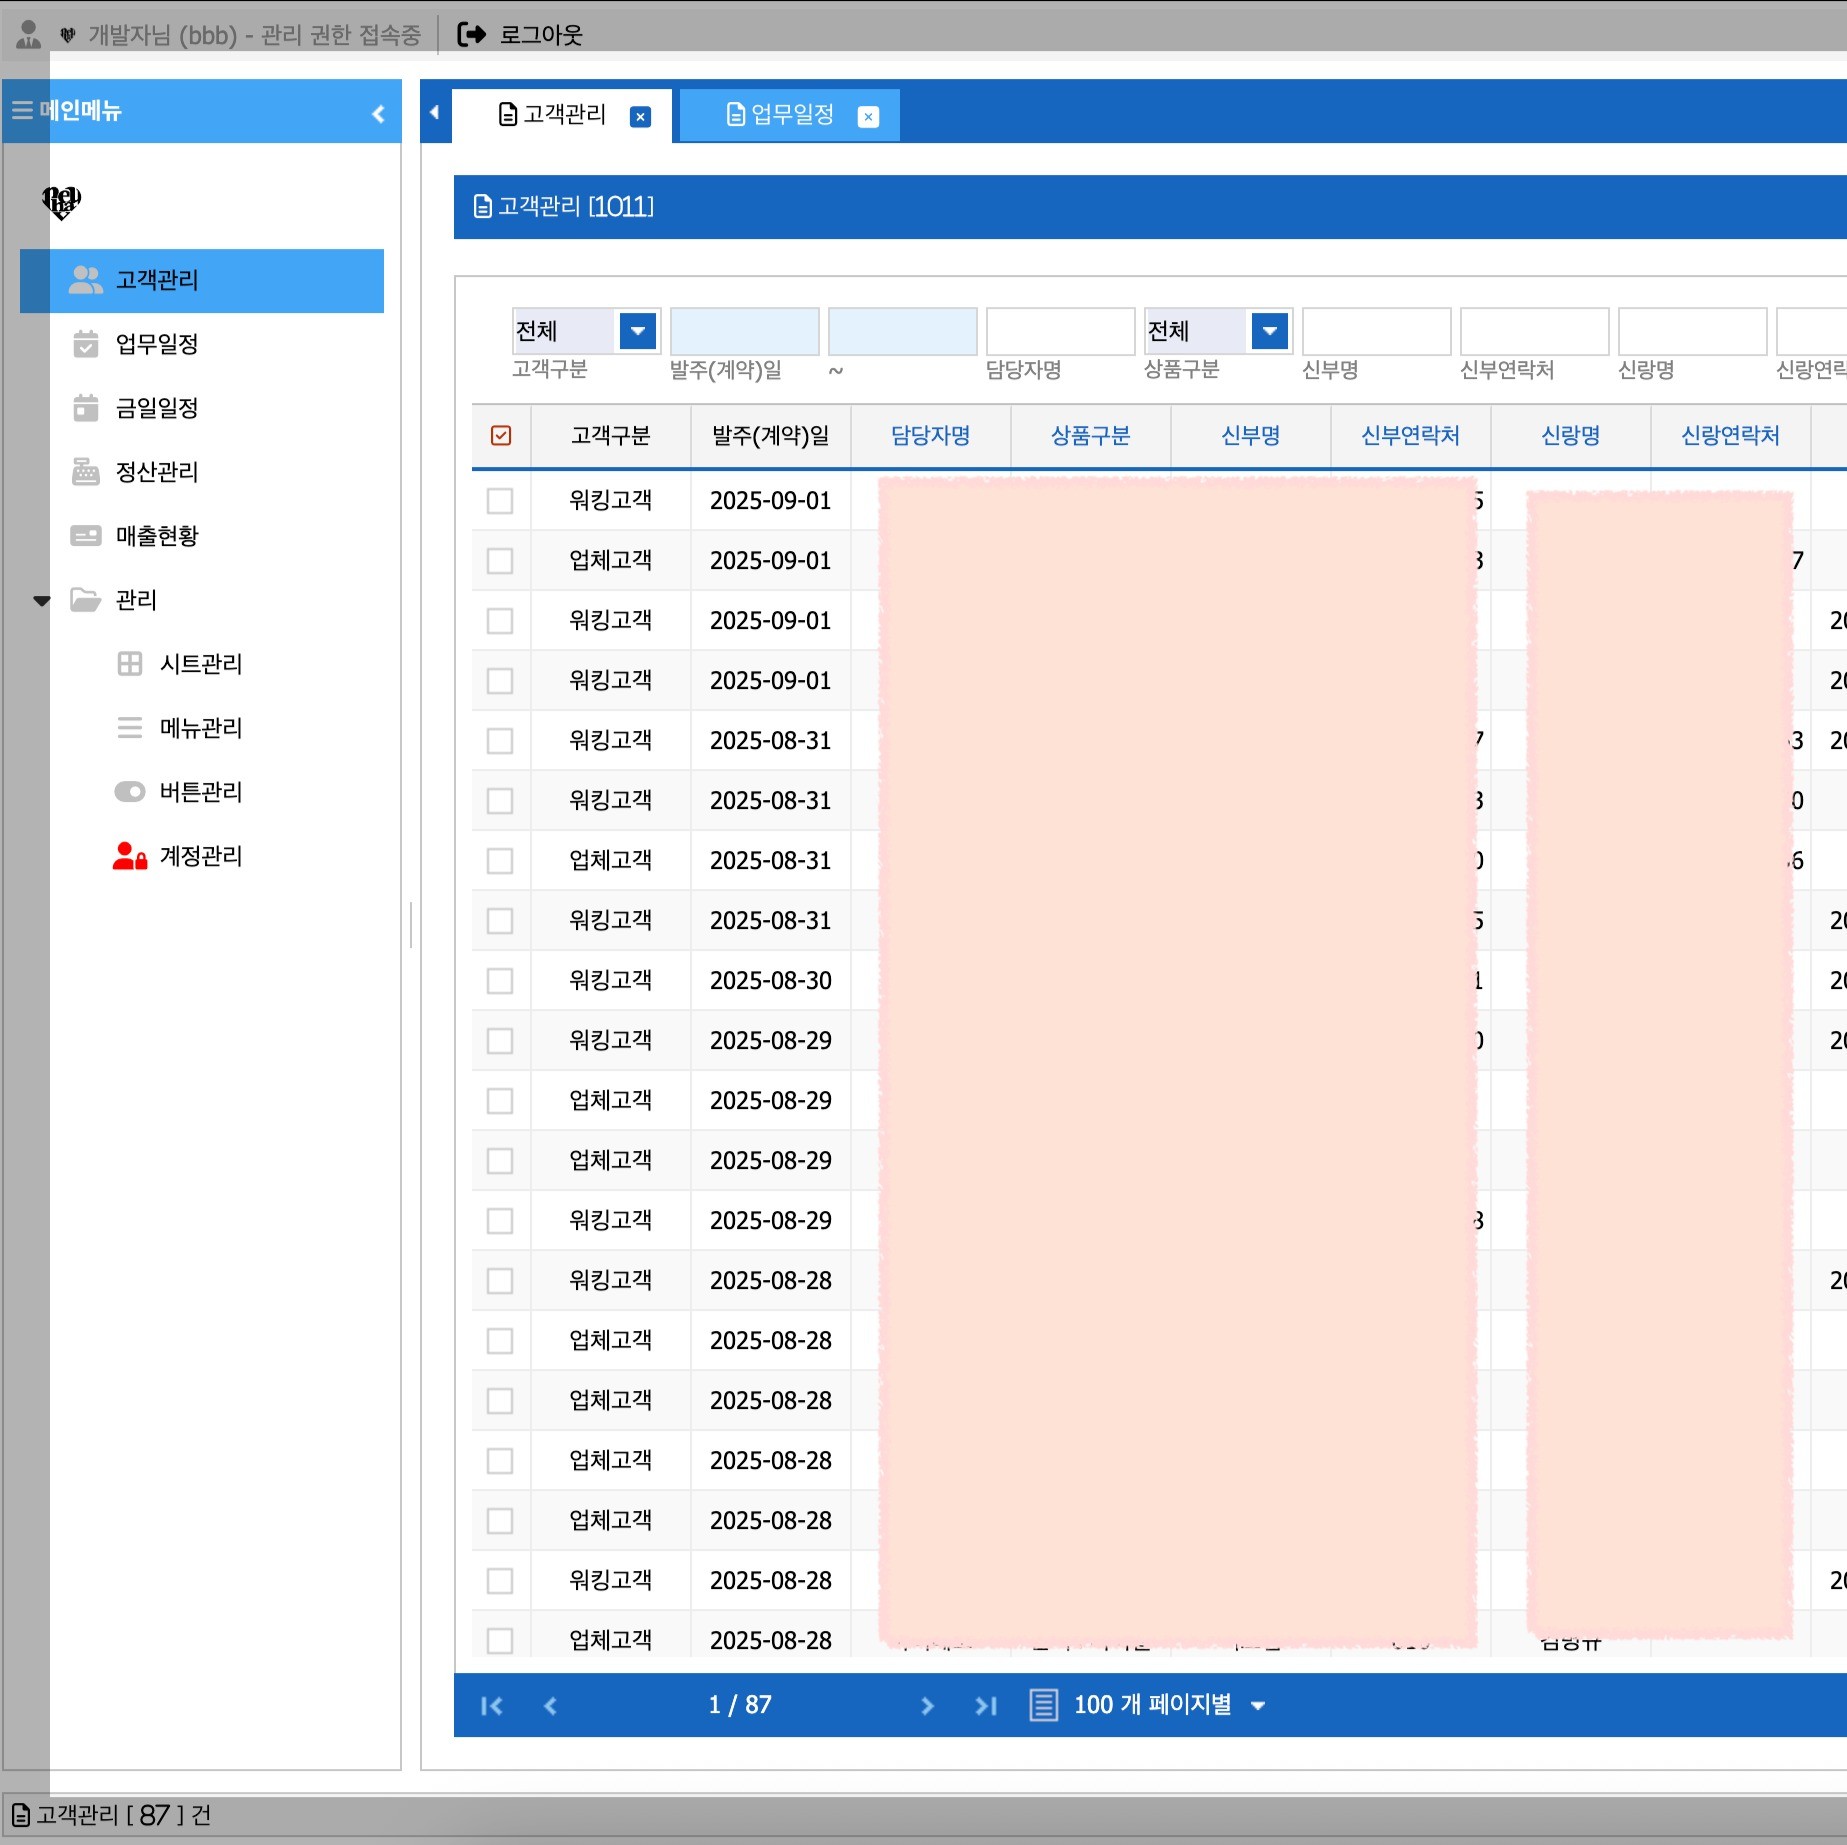1847x1845 pixels.
Task: Open the 고객구분 filter dropdown
Action: click(638, 331)
